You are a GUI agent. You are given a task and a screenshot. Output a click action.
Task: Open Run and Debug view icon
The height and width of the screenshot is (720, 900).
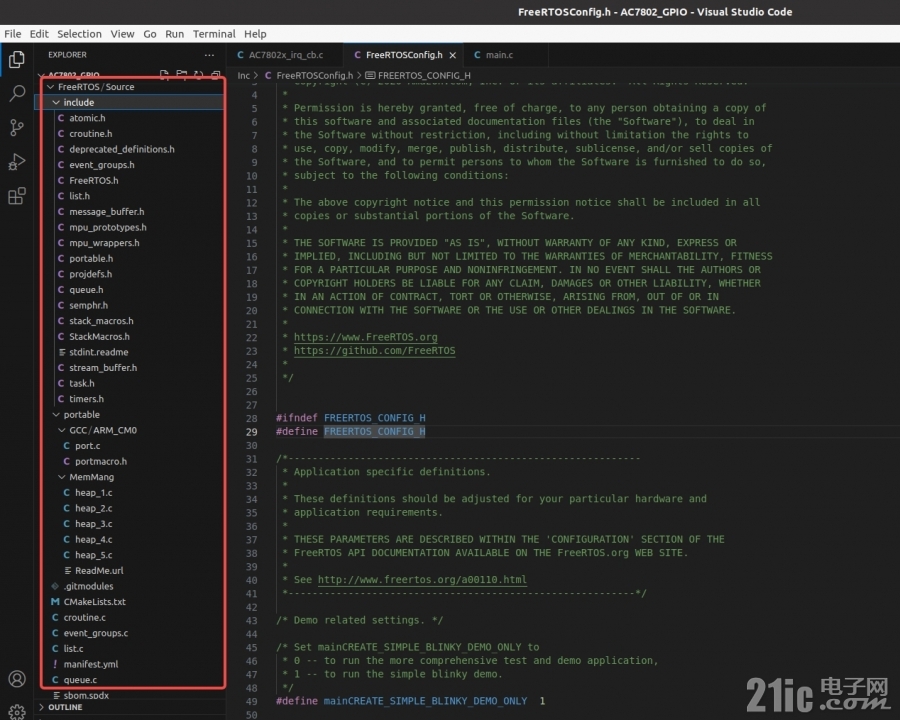17,162
